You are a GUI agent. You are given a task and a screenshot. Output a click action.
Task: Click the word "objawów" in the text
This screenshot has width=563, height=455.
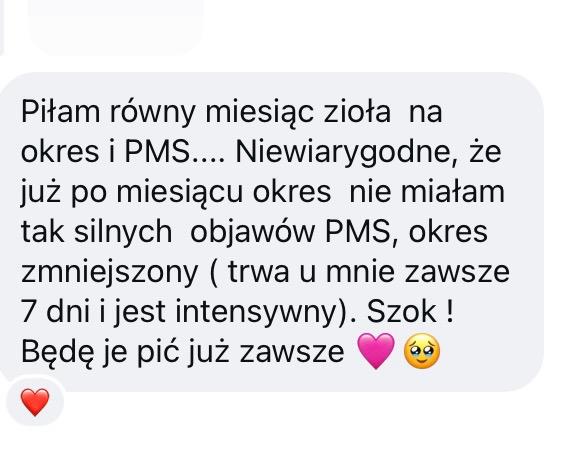[252, 232]
